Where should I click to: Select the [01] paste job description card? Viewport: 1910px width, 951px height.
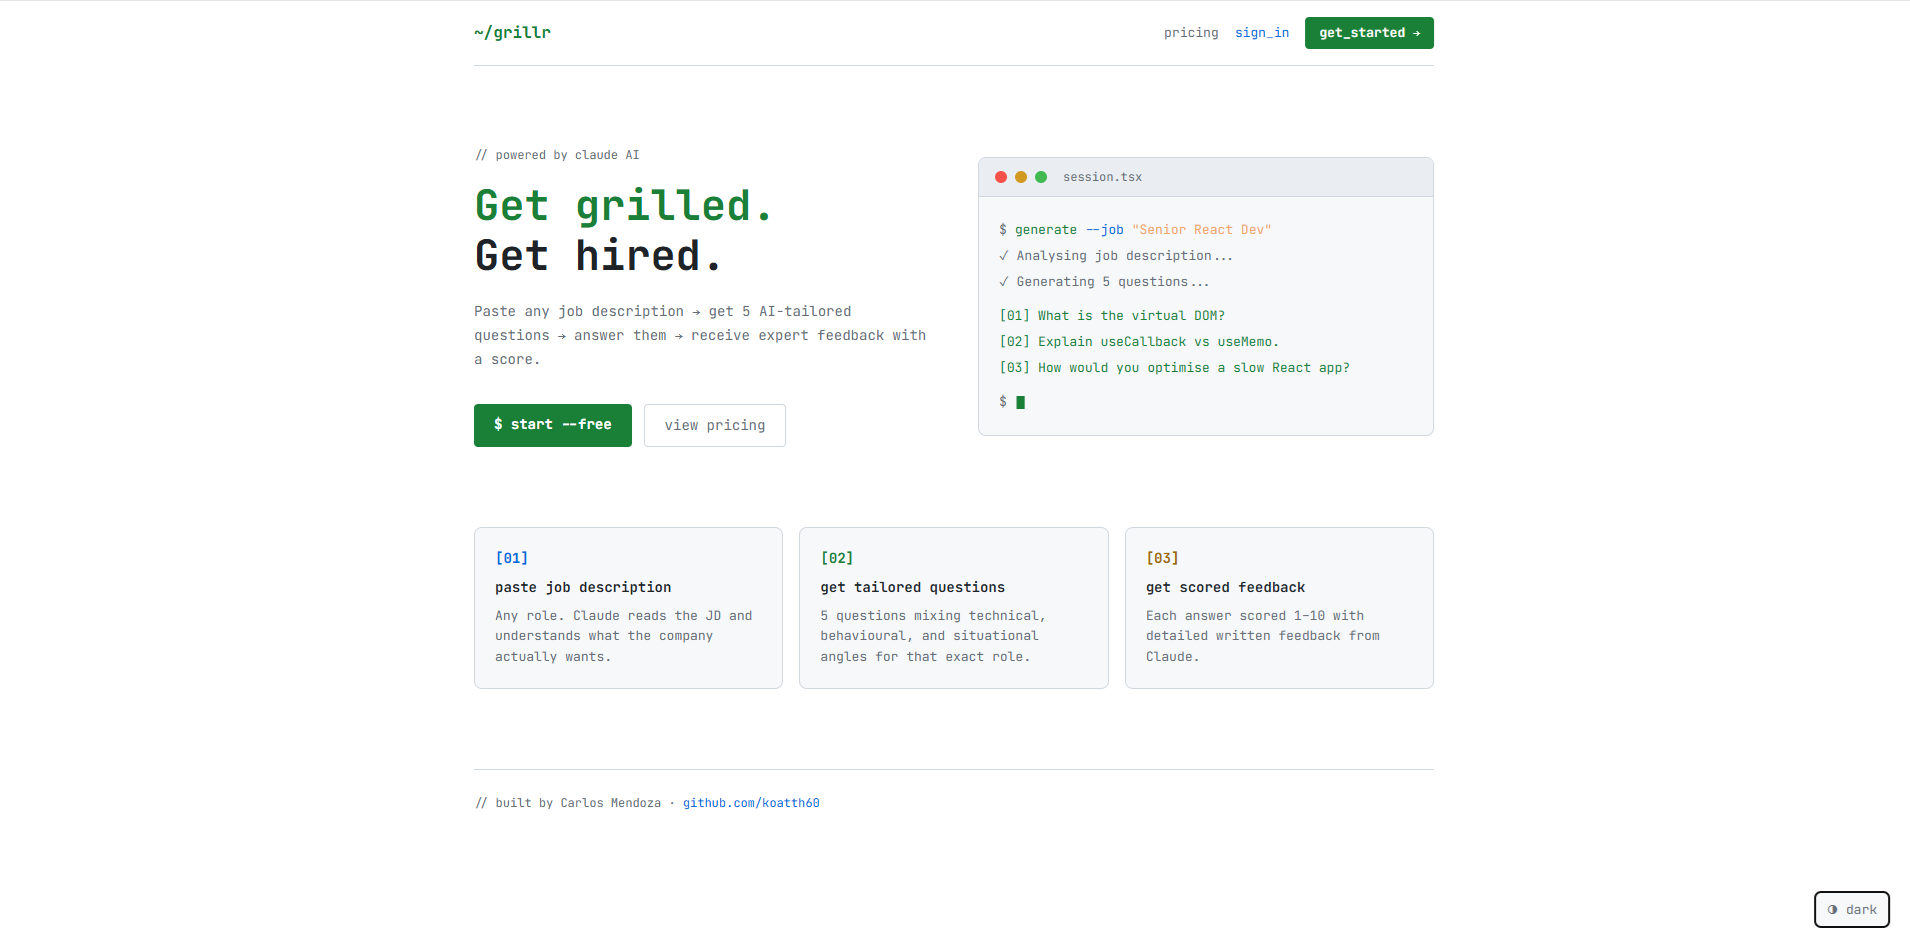628,607
